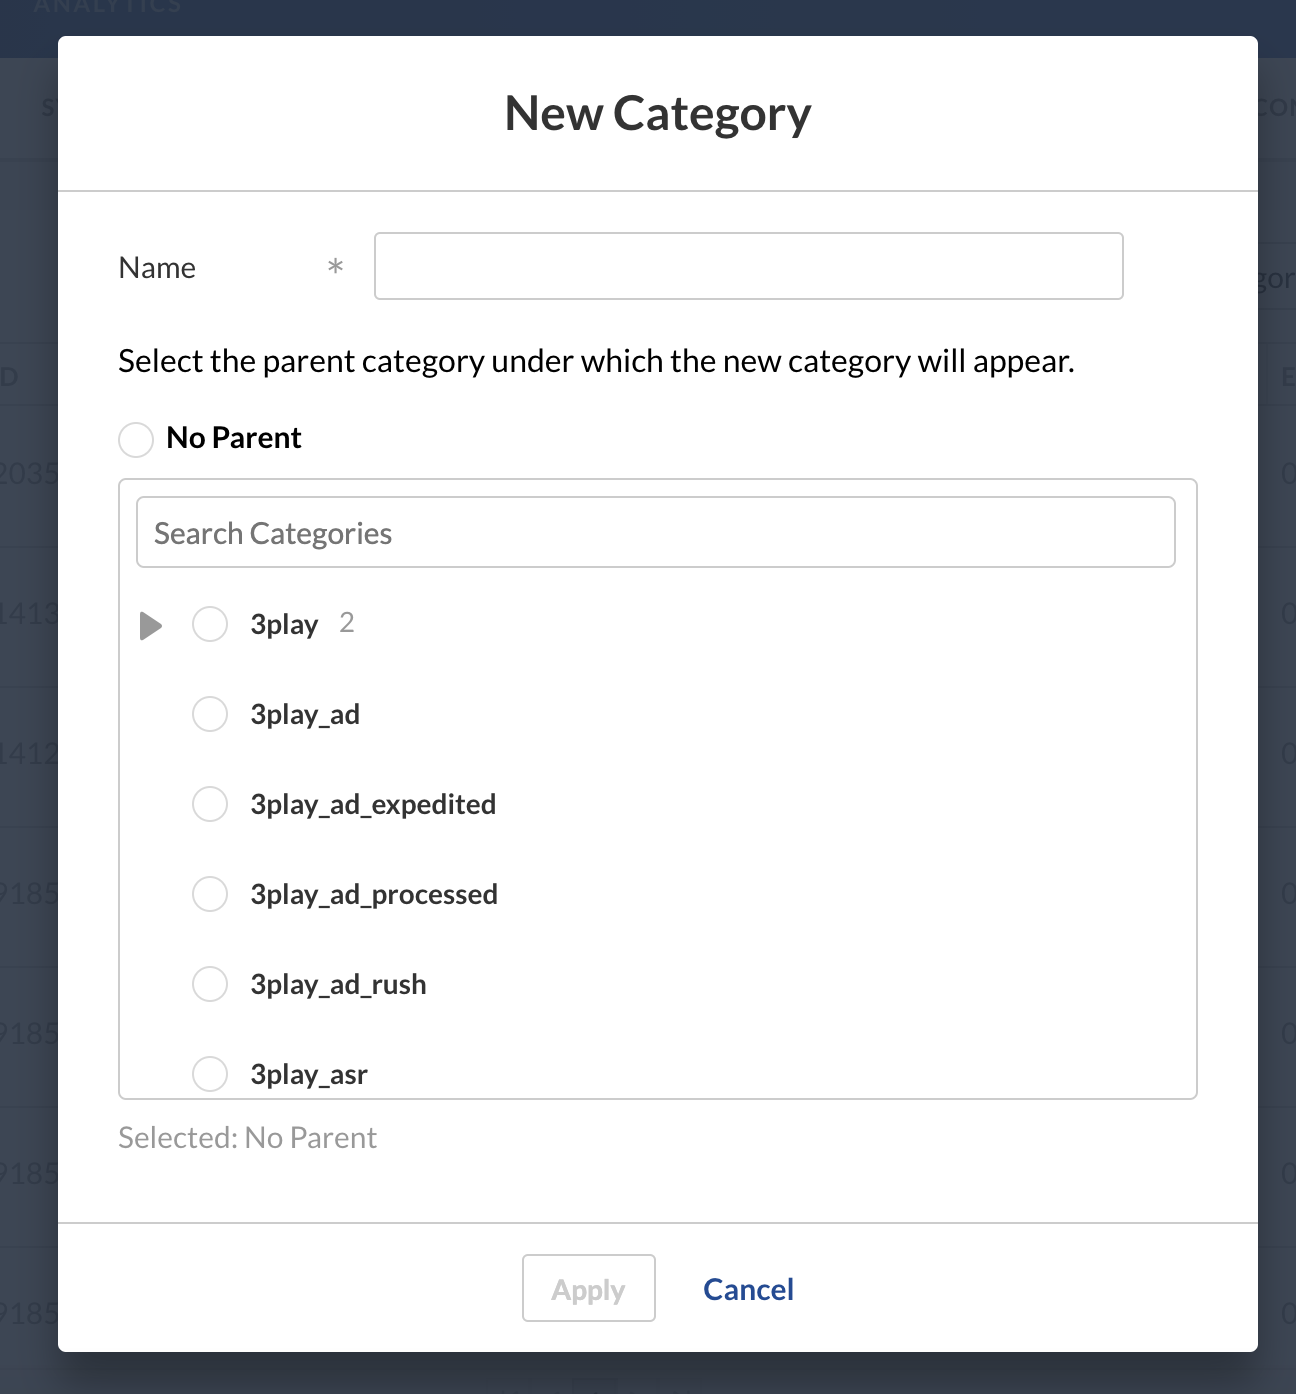Click the 3play category label

pyautogui.click(x=284, y=625)
